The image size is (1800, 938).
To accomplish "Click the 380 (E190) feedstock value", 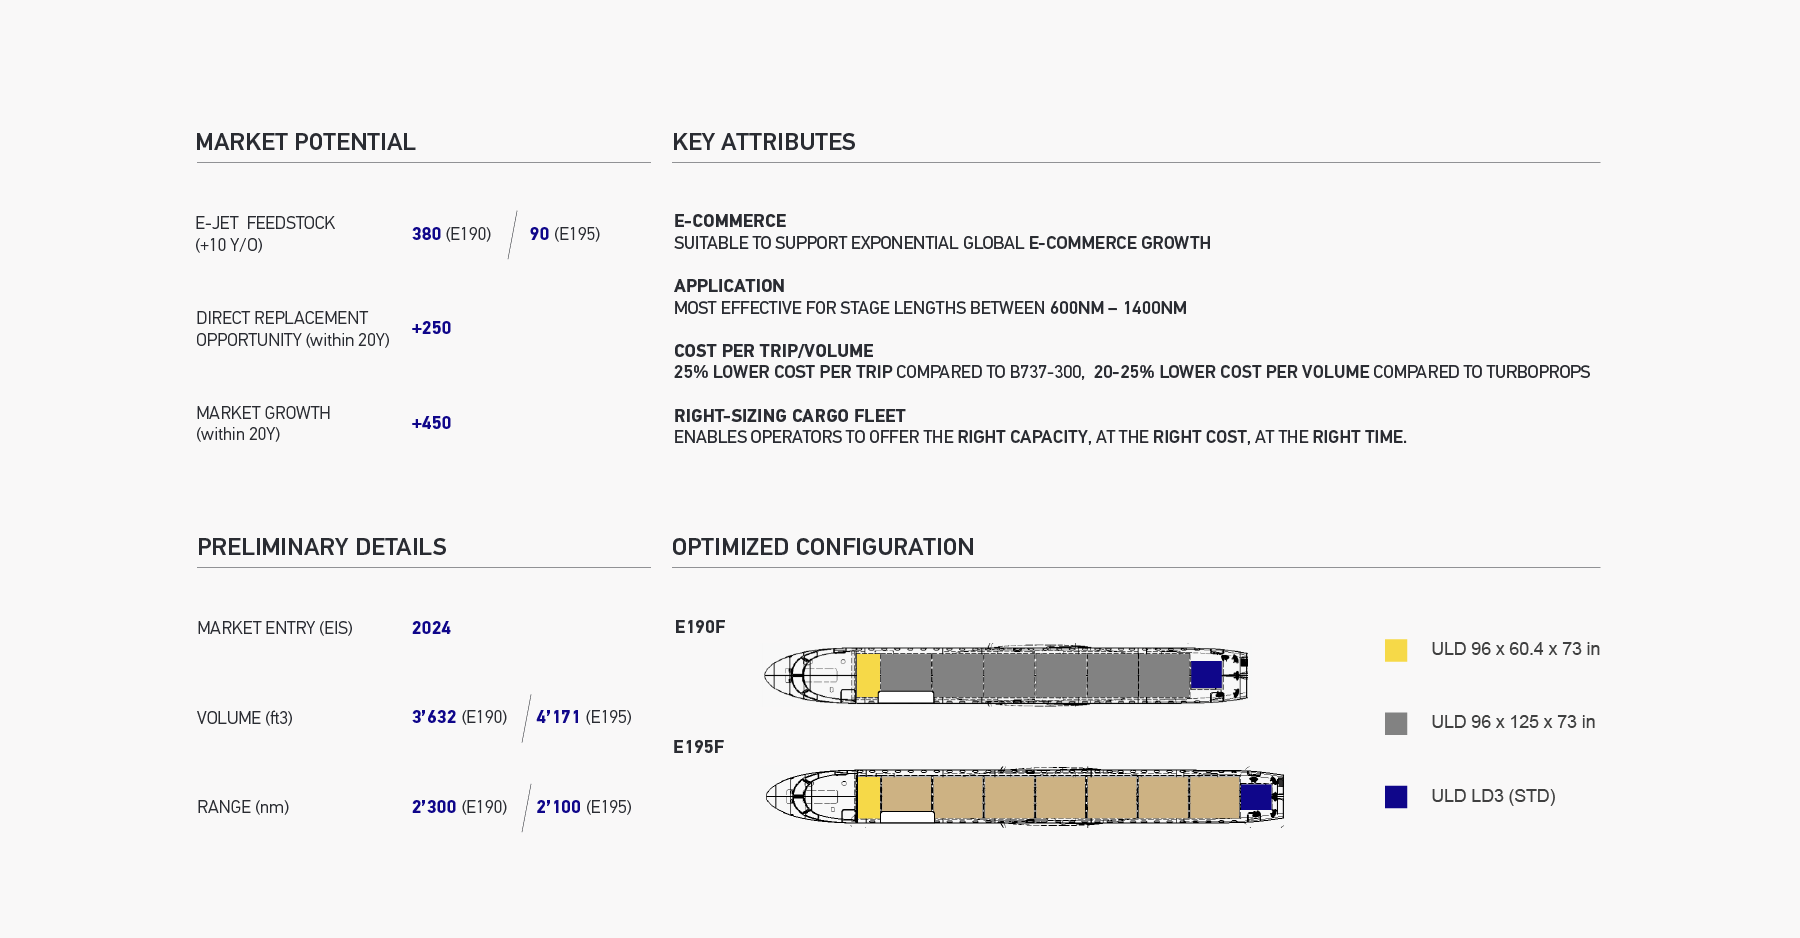I will (x=451, y=234).
